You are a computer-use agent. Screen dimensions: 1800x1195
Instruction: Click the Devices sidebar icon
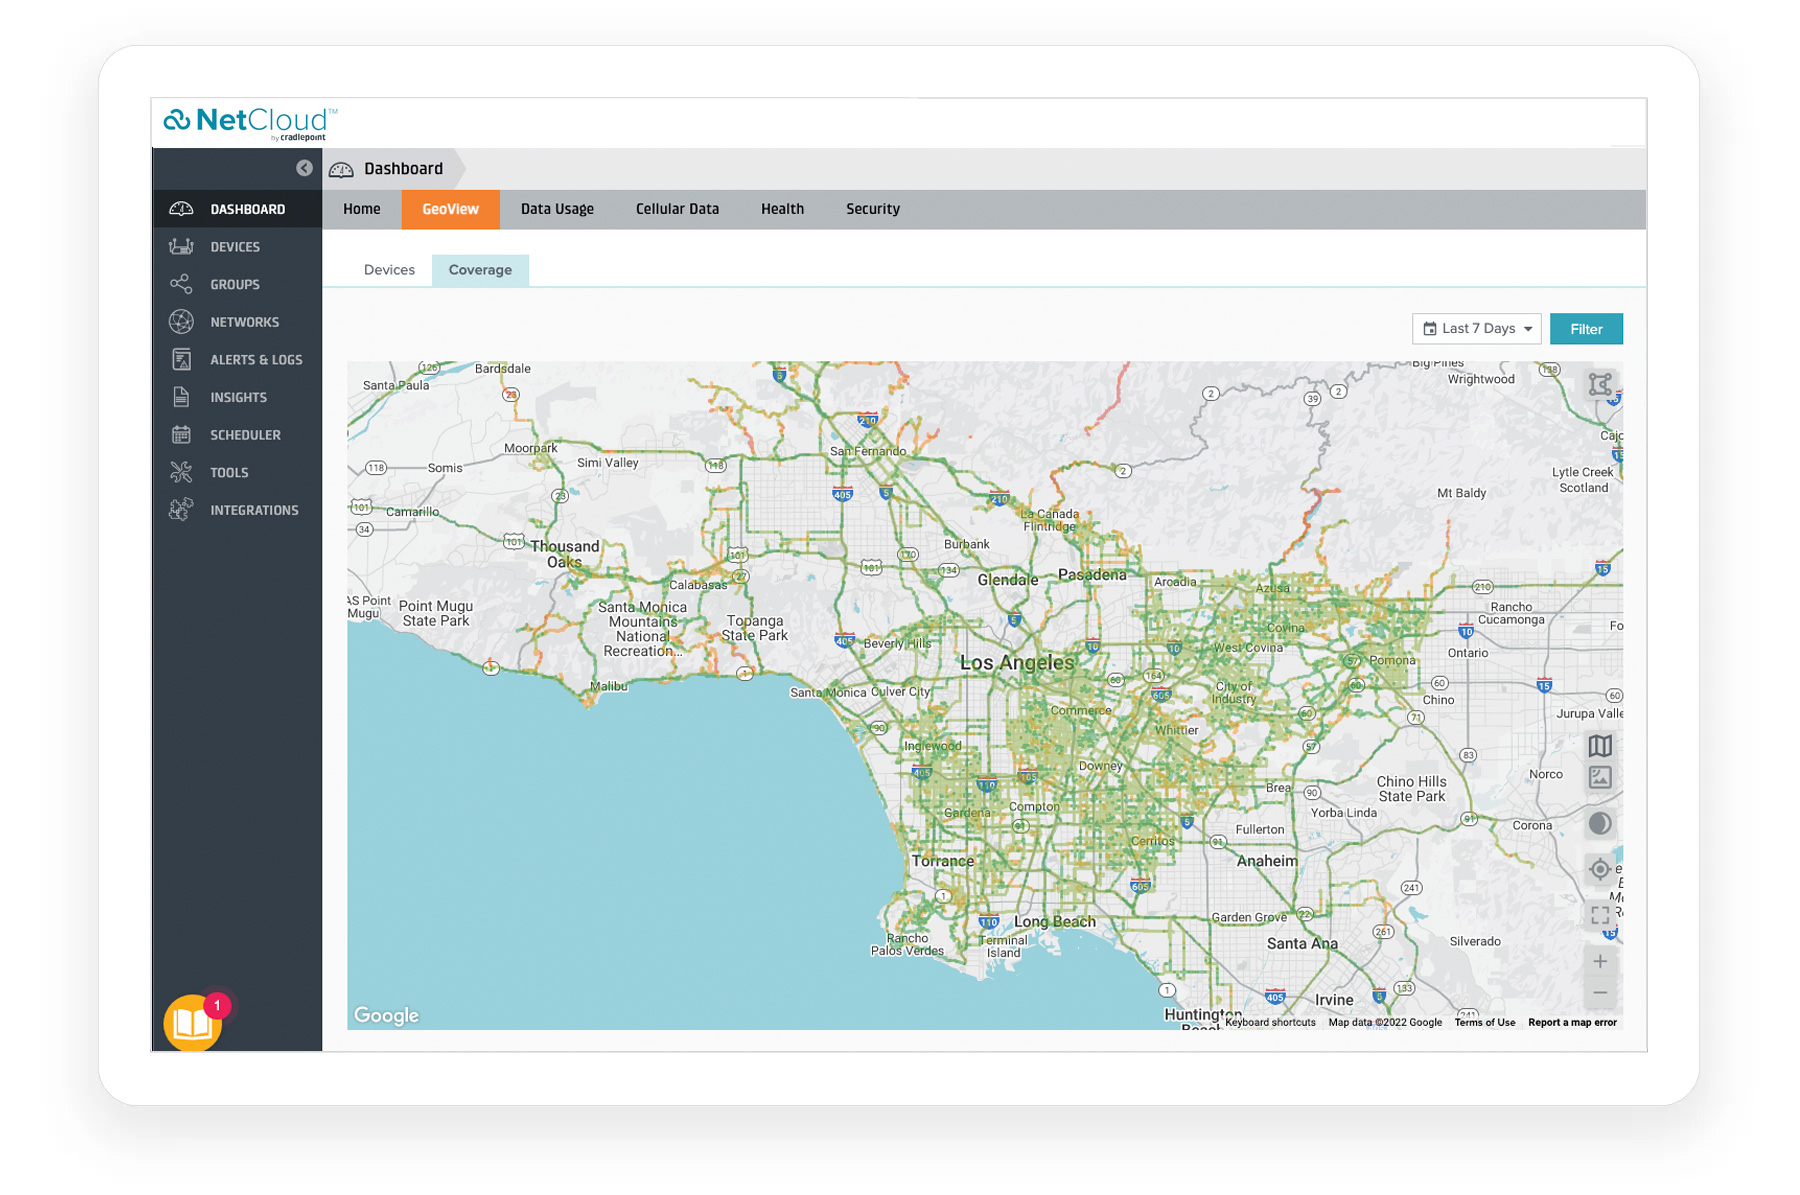pos(181,247)
